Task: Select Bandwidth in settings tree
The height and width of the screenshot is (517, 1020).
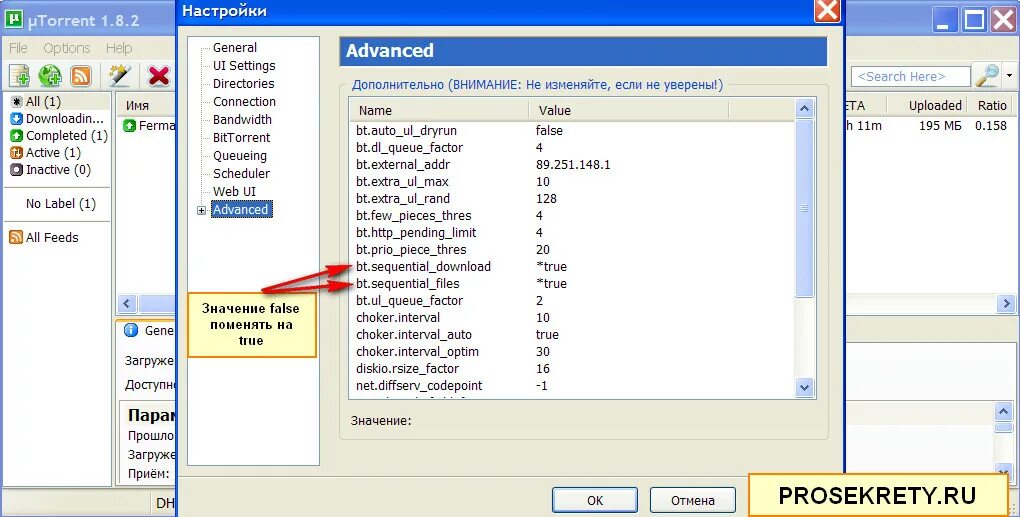Action: click(242, 120)
